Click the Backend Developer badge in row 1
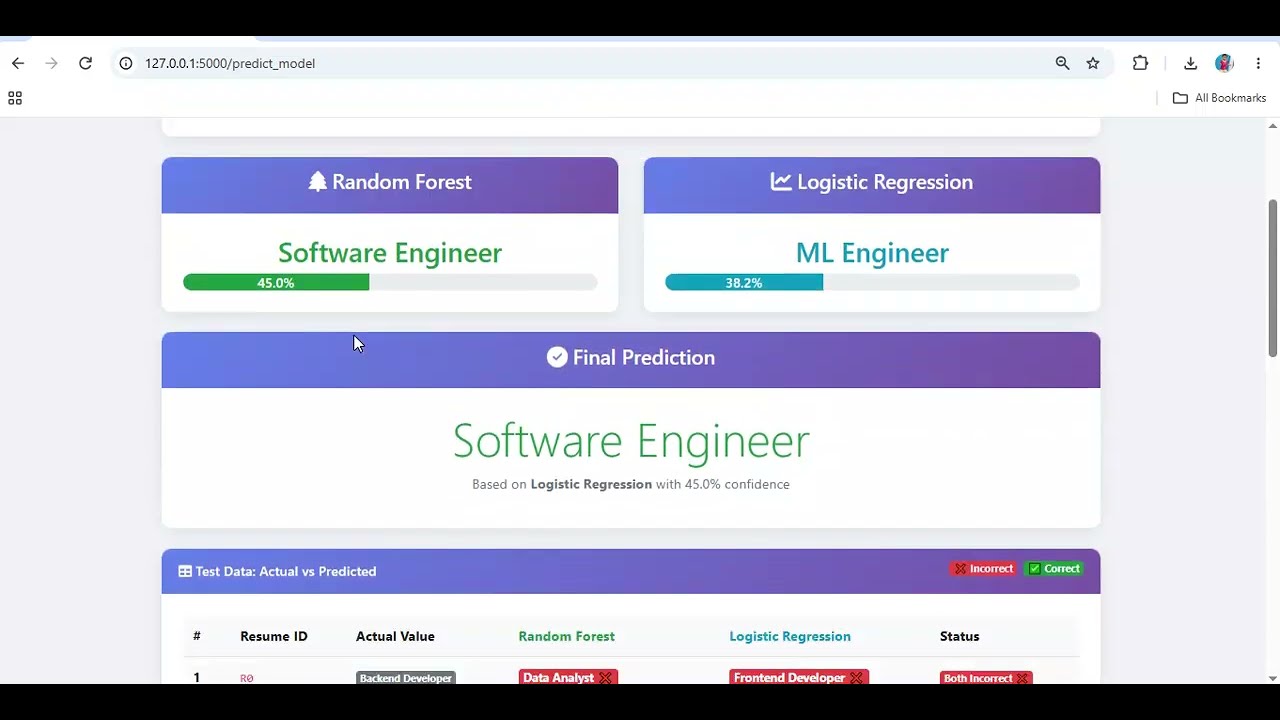Viewport: 1280px width, 720px height. coord(406,678)
